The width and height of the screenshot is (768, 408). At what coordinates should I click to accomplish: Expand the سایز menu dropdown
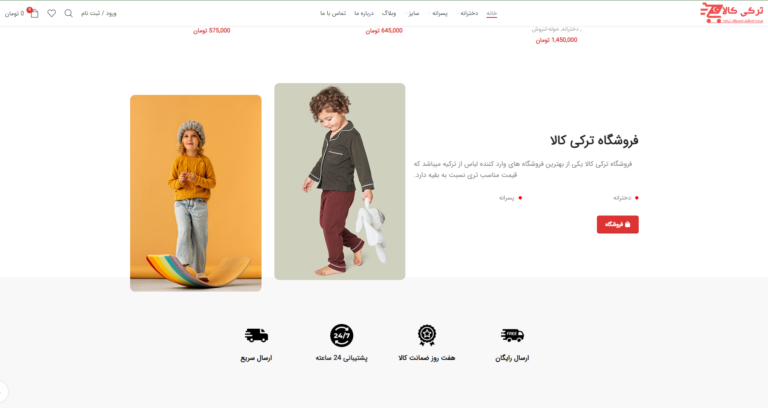tap(412, 13)
